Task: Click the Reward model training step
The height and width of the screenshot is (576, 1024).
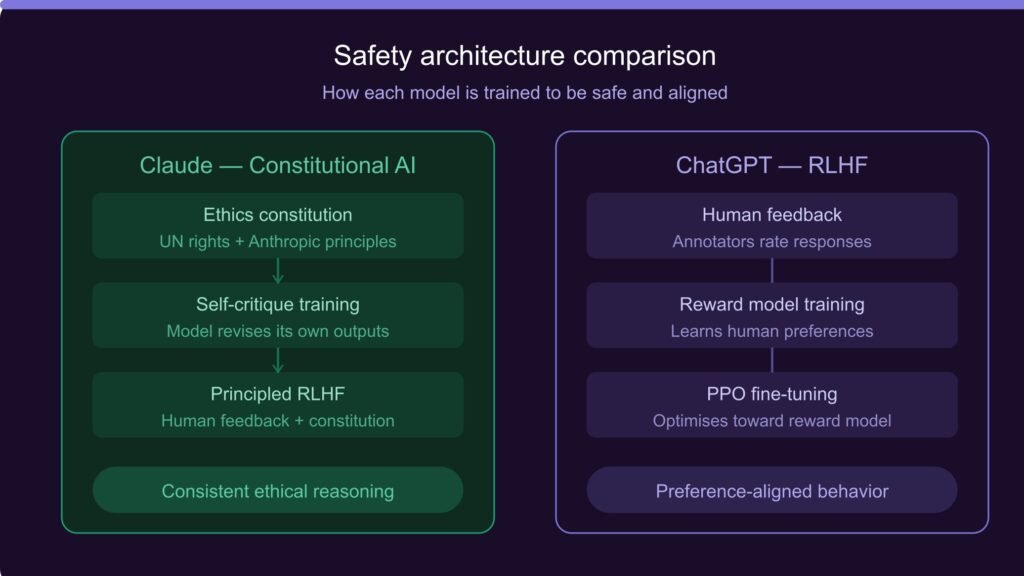Action: point(772,315)
